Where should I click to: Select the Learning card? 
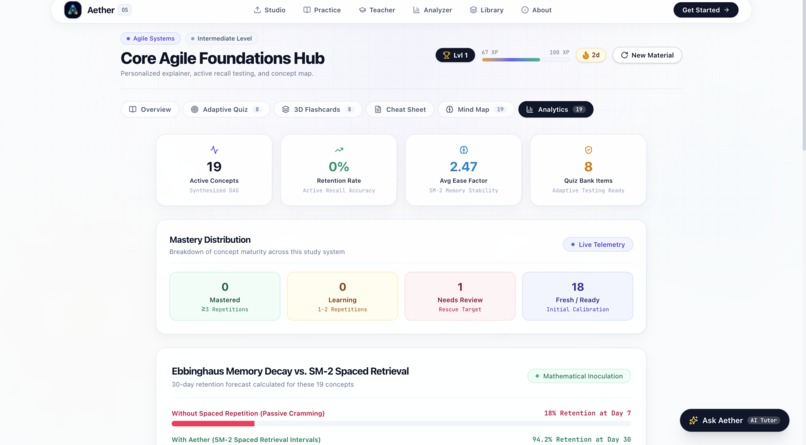342,296
